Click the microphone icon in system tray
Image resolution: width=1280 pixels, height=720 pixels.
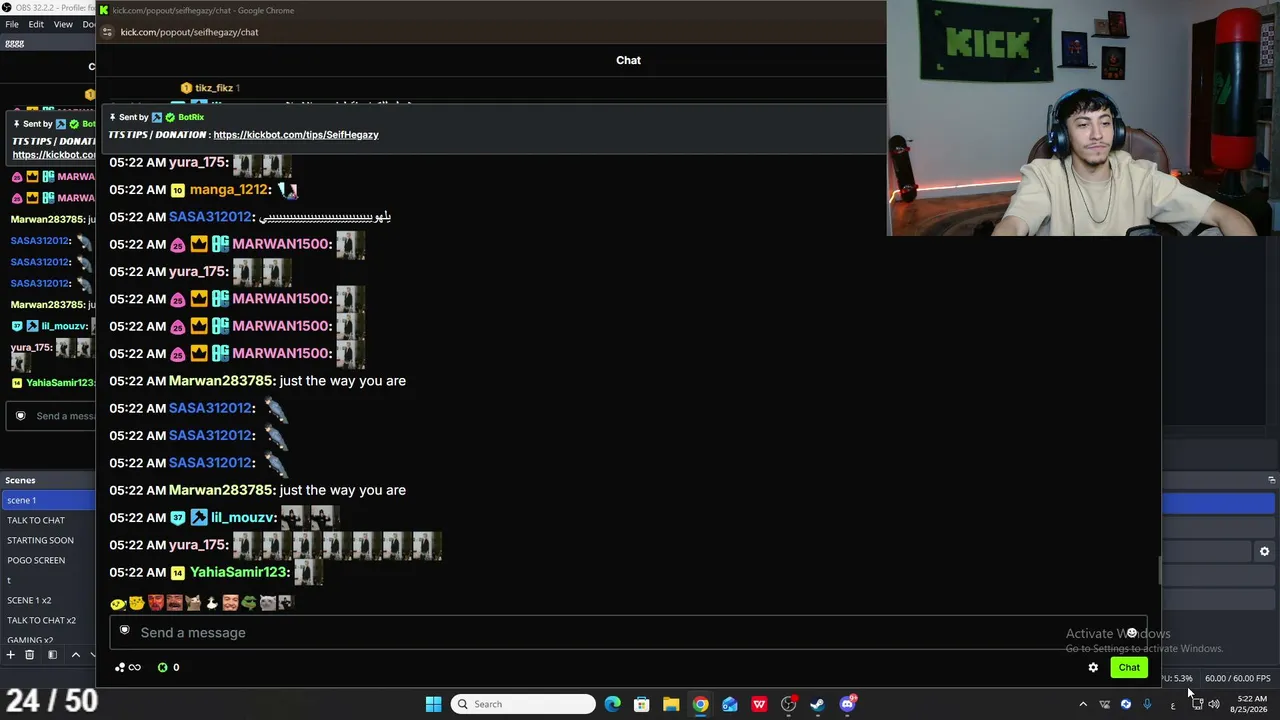(x=1147, y=704)
